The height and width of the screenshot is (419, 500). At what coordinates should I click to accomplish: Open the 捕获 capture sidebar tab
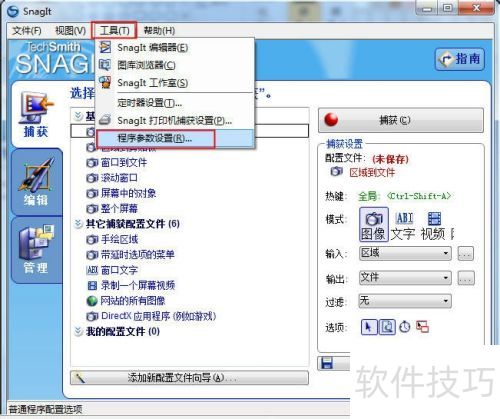[x=36, y=115]
